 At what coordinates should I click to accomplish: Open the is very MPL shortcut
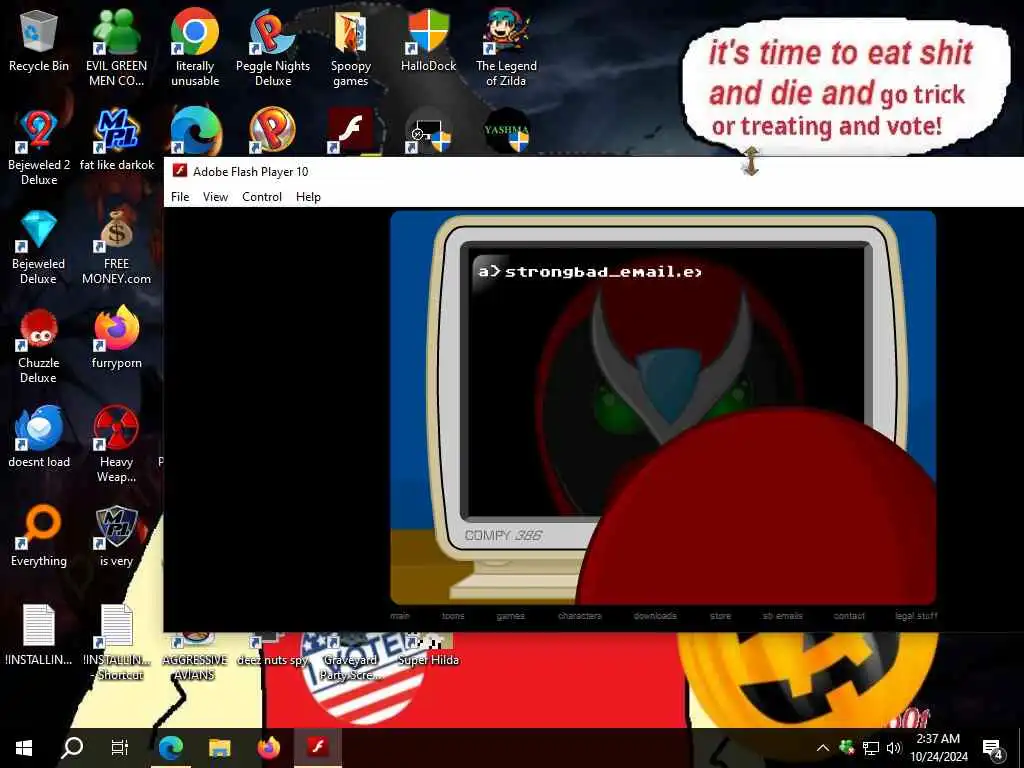(x=116, y=536)
